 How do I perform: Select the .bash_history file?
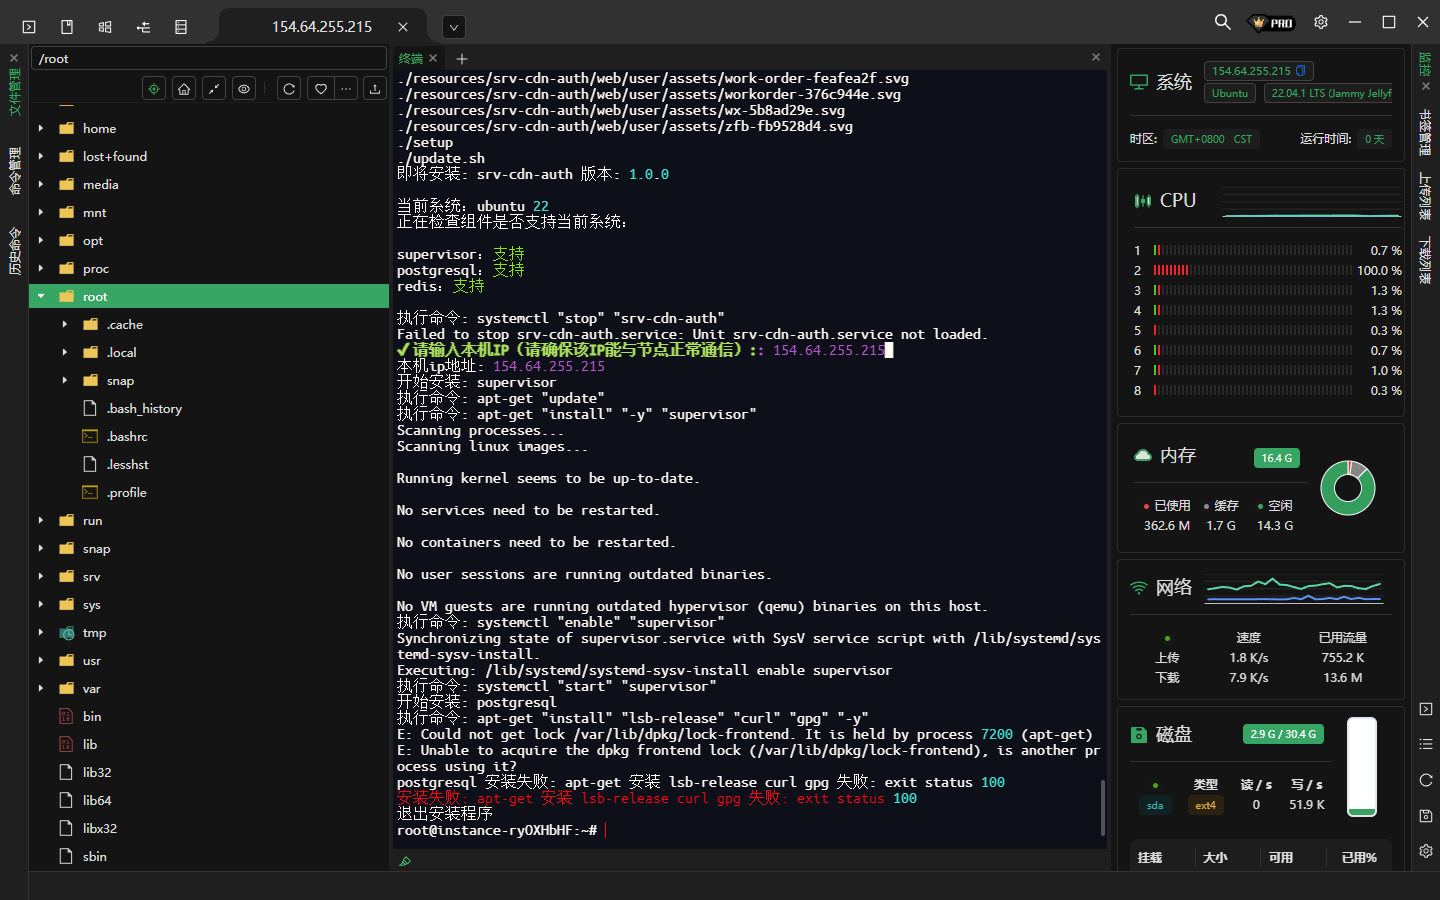pyautogui.click(x=144, y=409)
